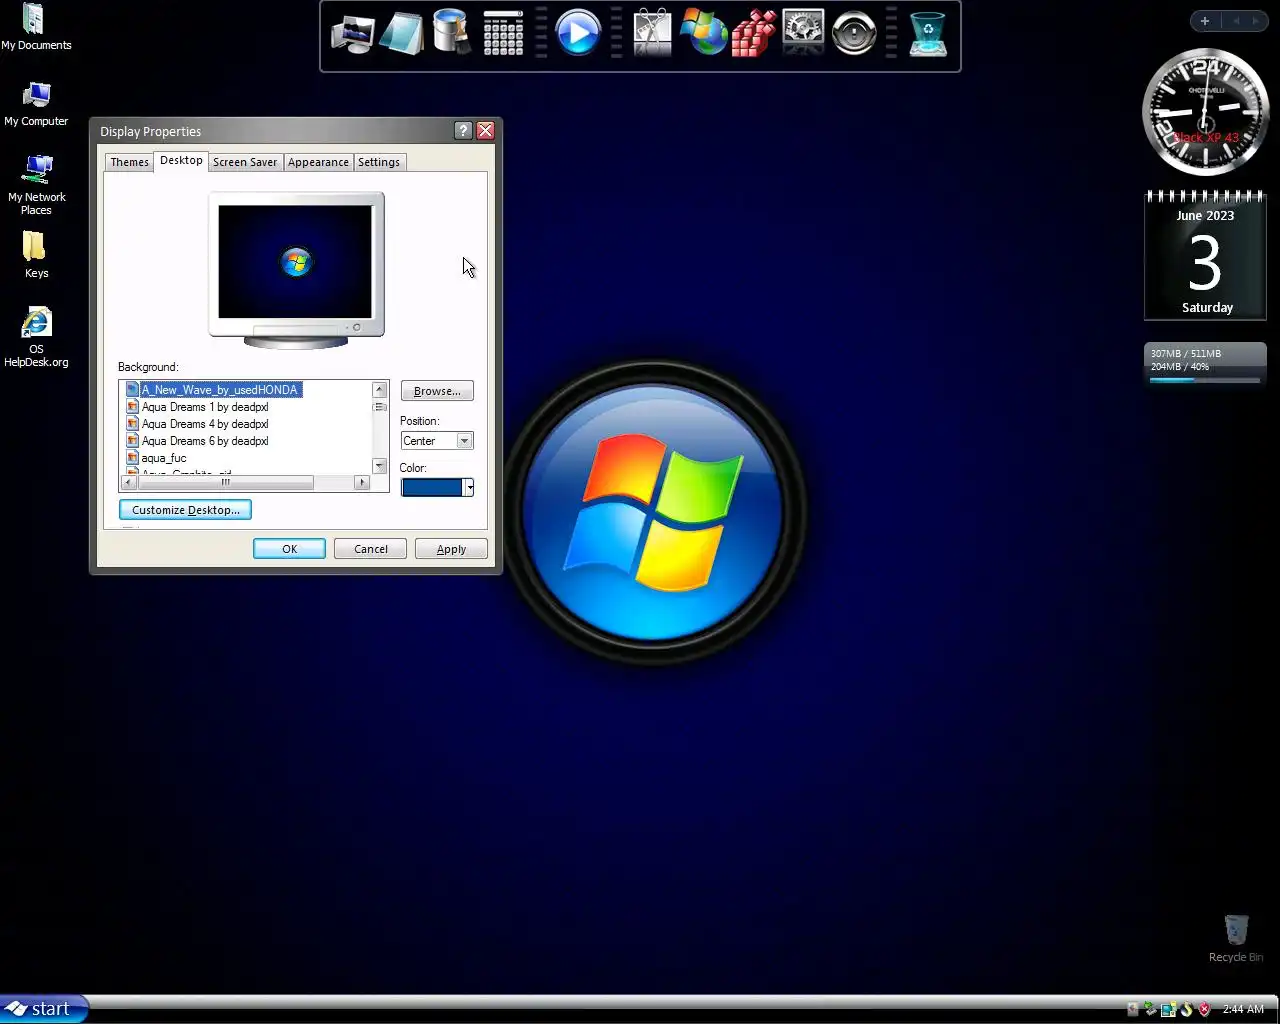The height and width of the screenshot is (1024, 1280).
Task: Click the background list scroll up arrow
Action: 379,390
